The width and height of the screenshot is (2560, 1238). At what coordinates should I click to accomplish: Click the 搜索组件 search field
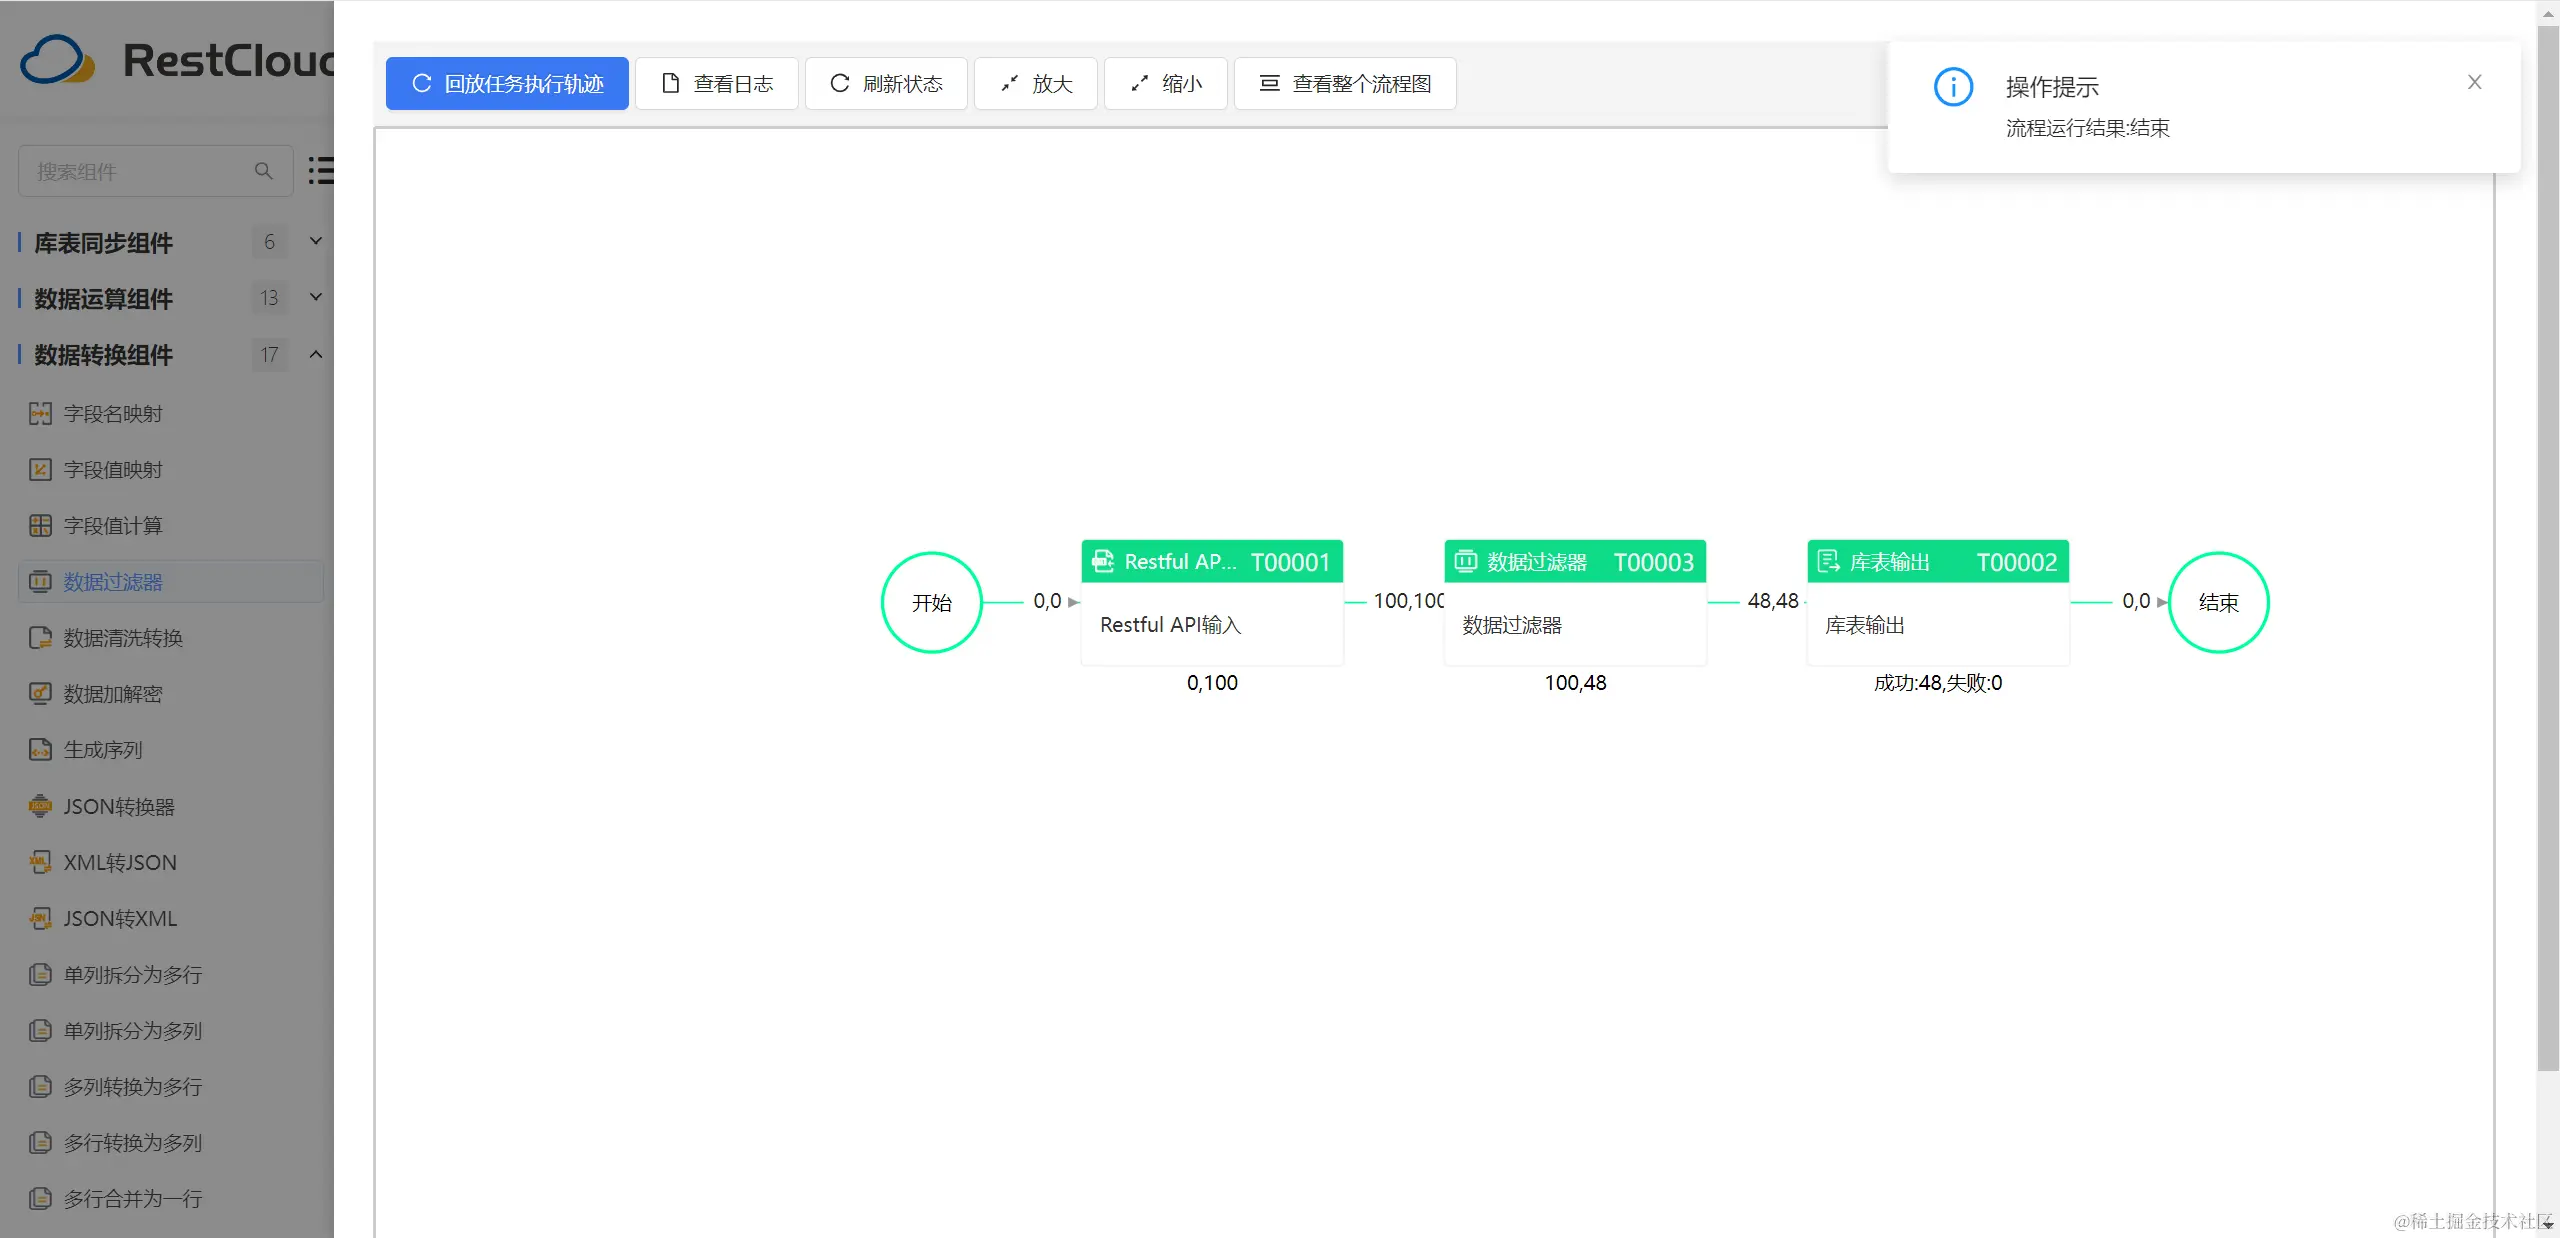(140, 170)
